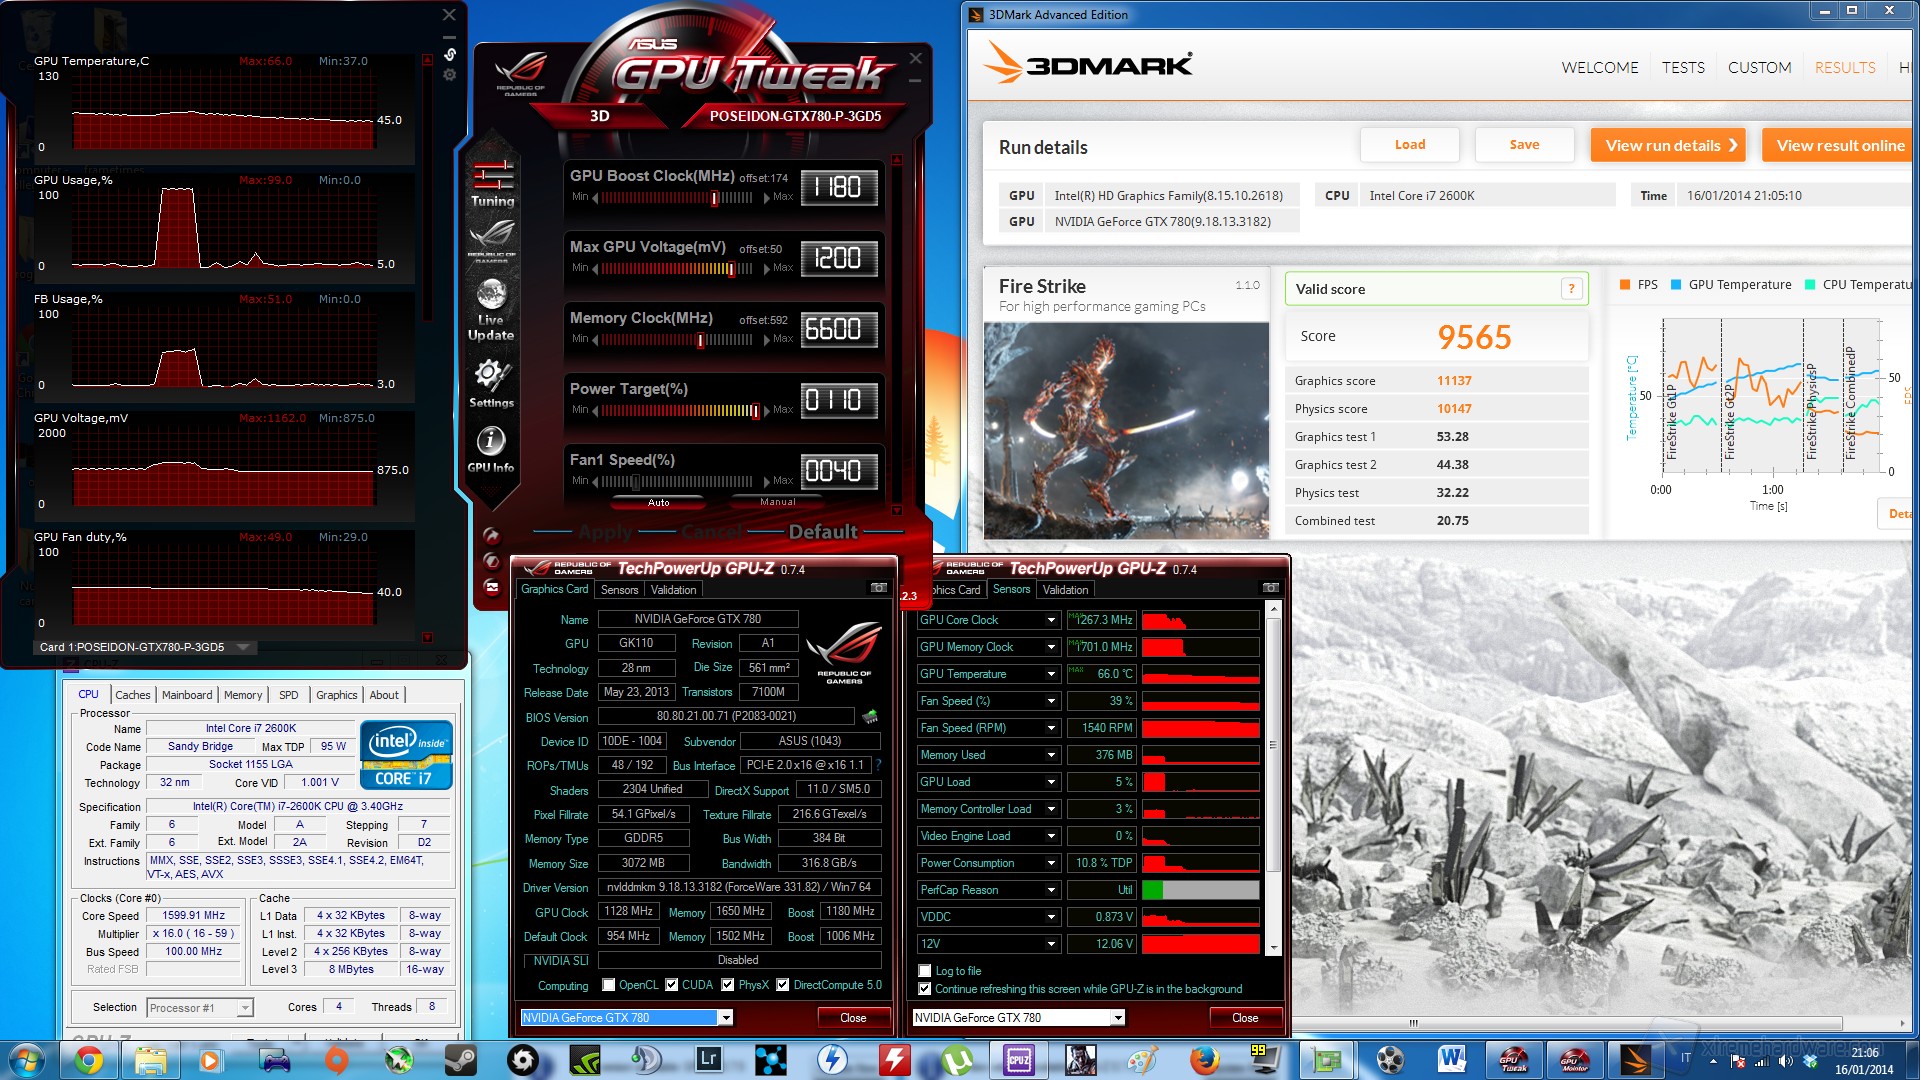Viewport: 1920px width, 1080px height.
Task: Click the BIOS save chip icon
Action: pos(870,717)
